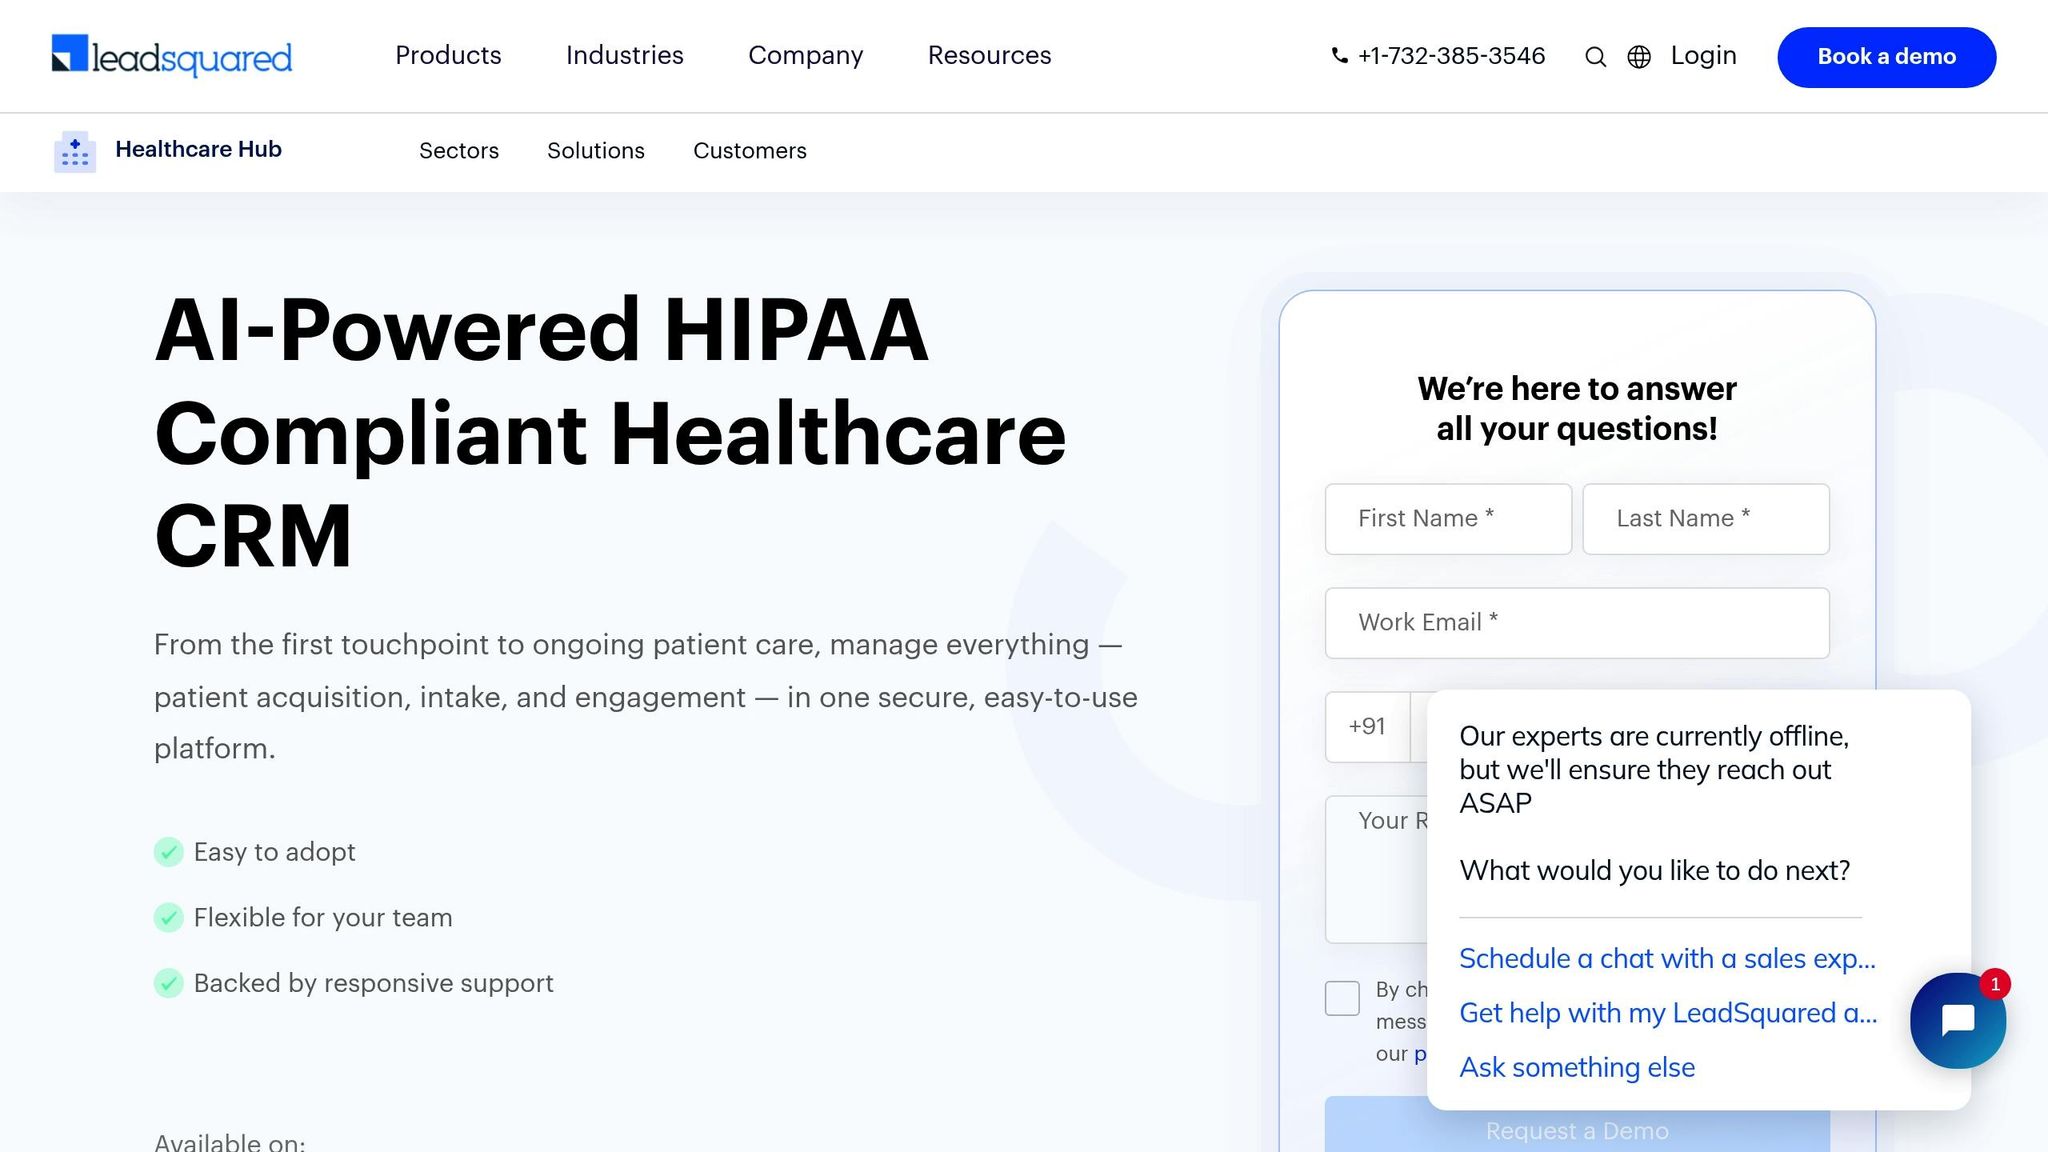Choose Ask something else in chat
2048x1152 pixels.
click(1577, 1067)
